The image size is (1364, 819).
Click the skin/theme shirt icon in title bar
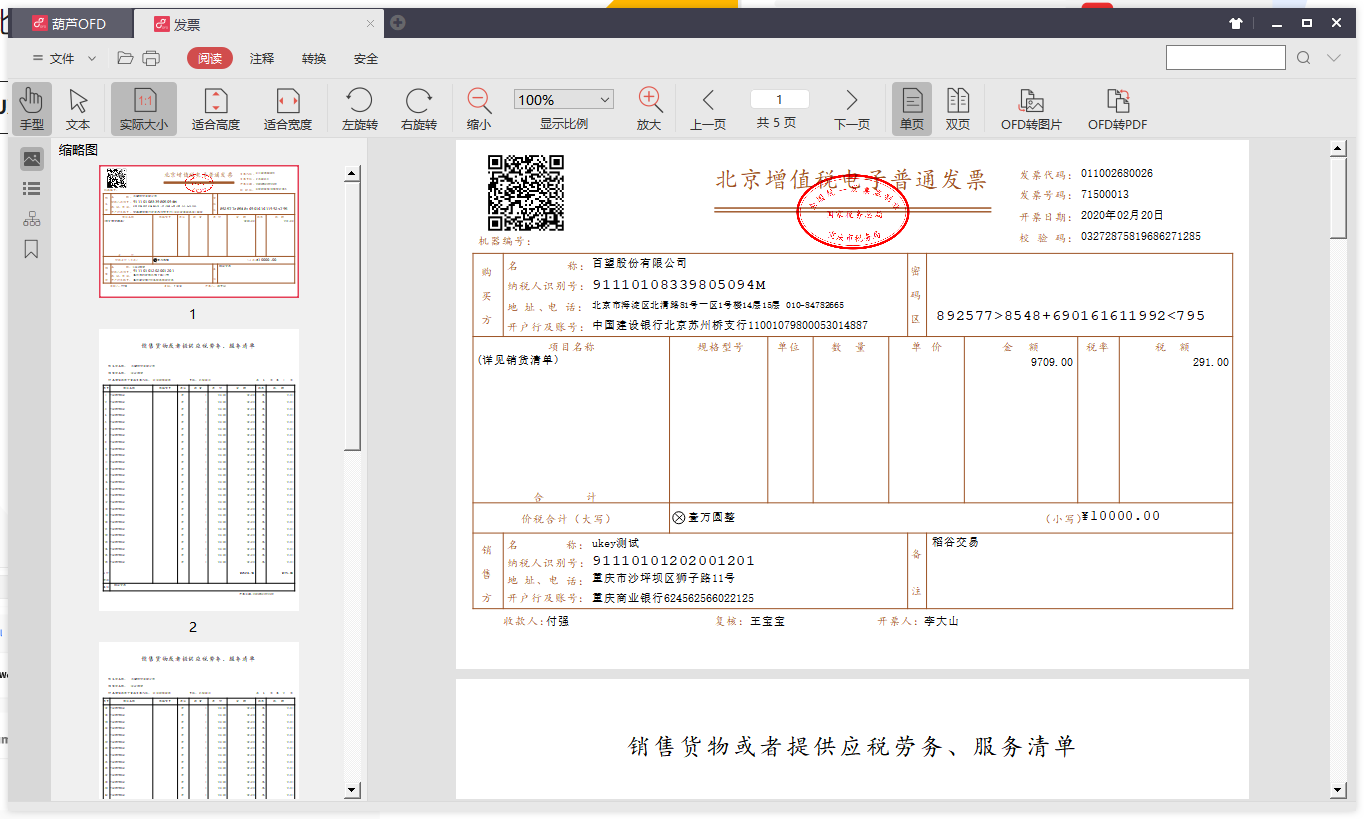[x=1236, y=23]
